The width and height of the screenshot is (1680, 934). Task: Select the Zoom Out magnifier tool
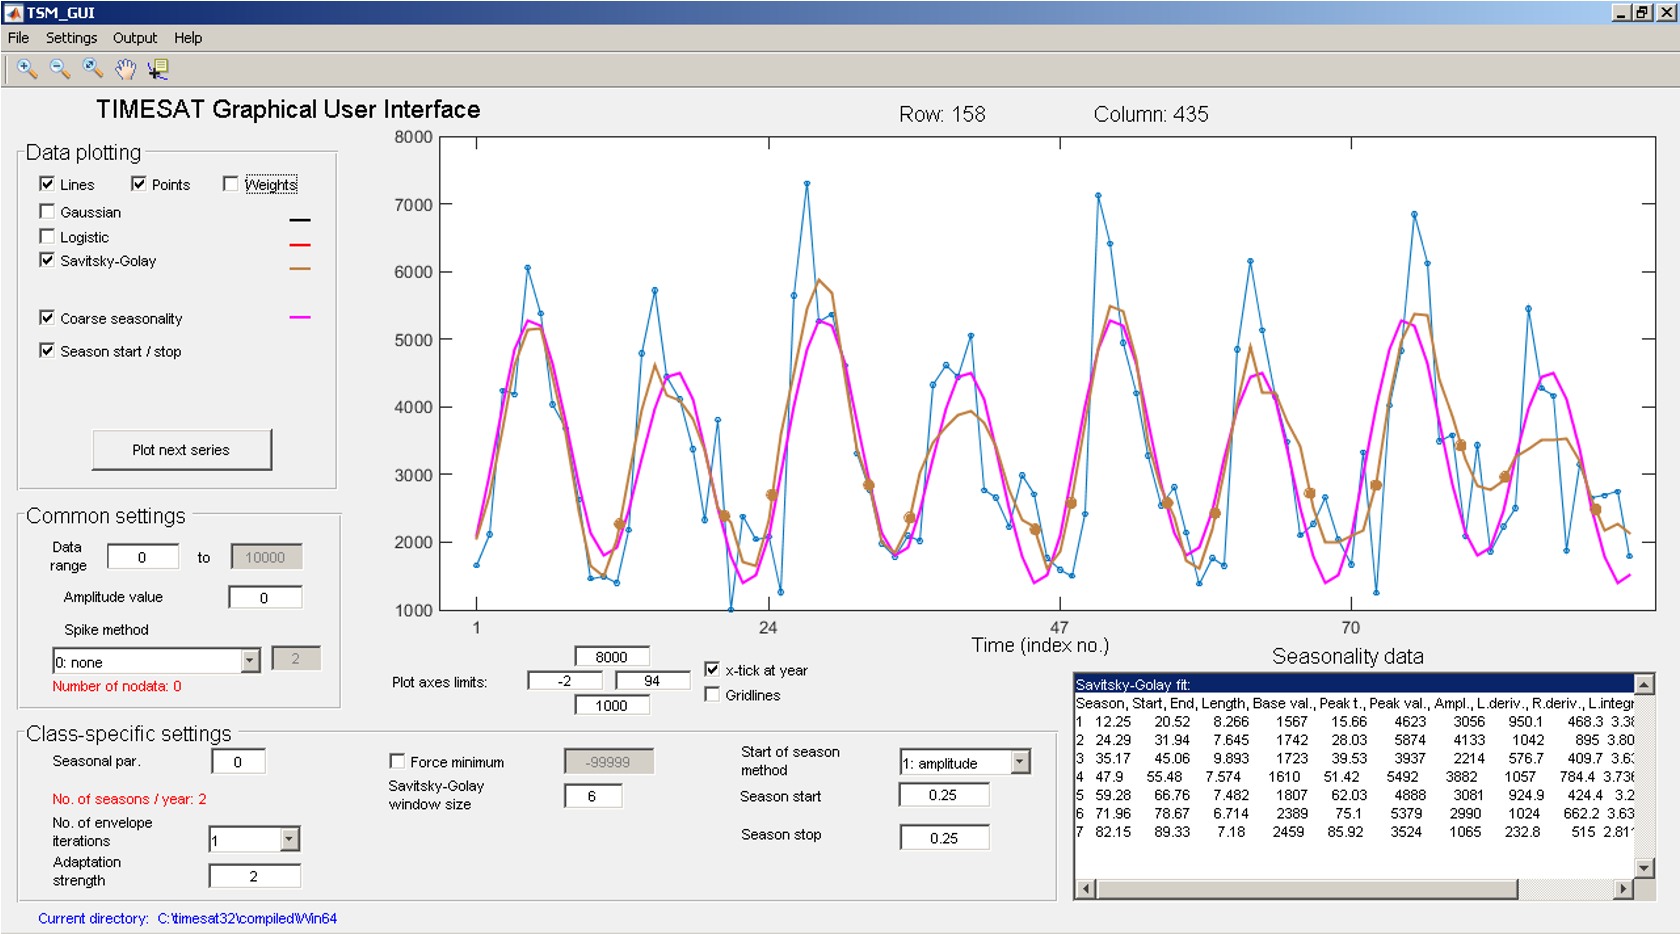59,69
